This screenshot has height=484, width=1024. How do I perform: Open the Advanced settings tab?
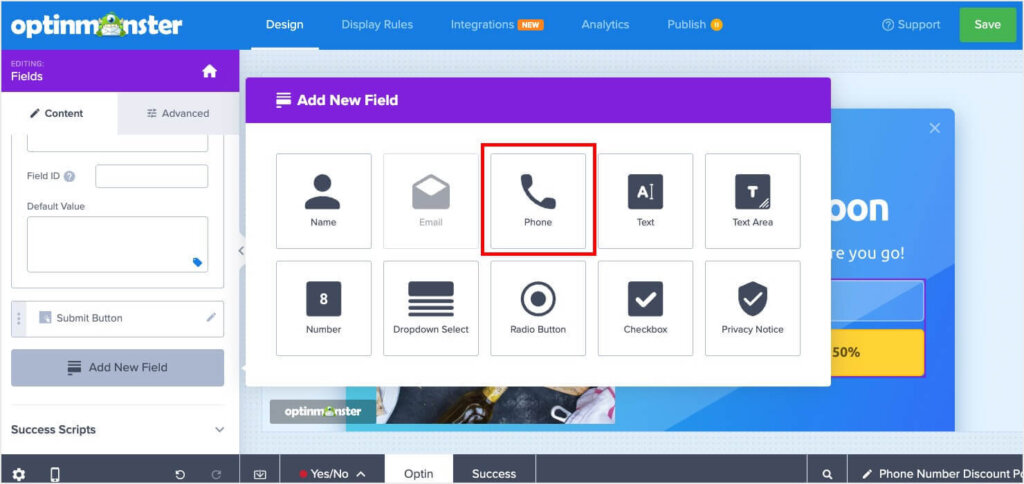pos(178,114)
